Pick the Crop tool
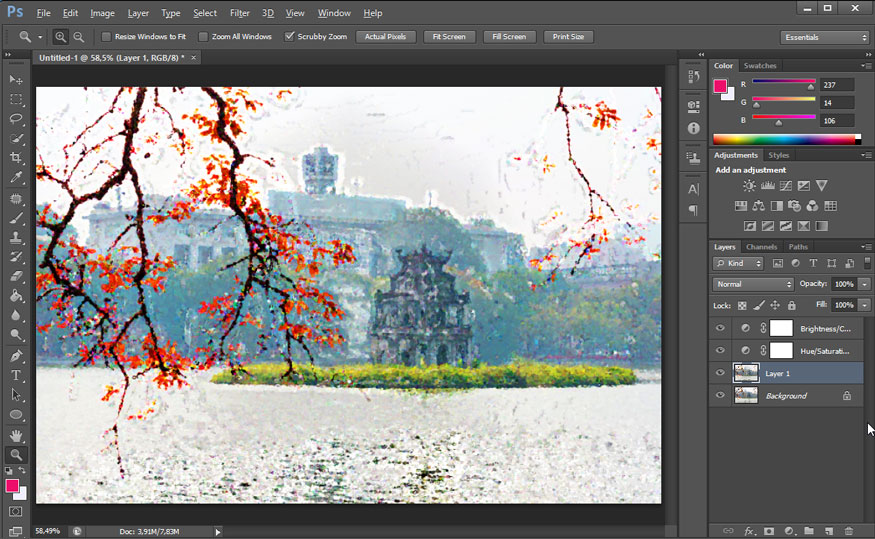This screenshot has height=539, width=875. [16, 158]
